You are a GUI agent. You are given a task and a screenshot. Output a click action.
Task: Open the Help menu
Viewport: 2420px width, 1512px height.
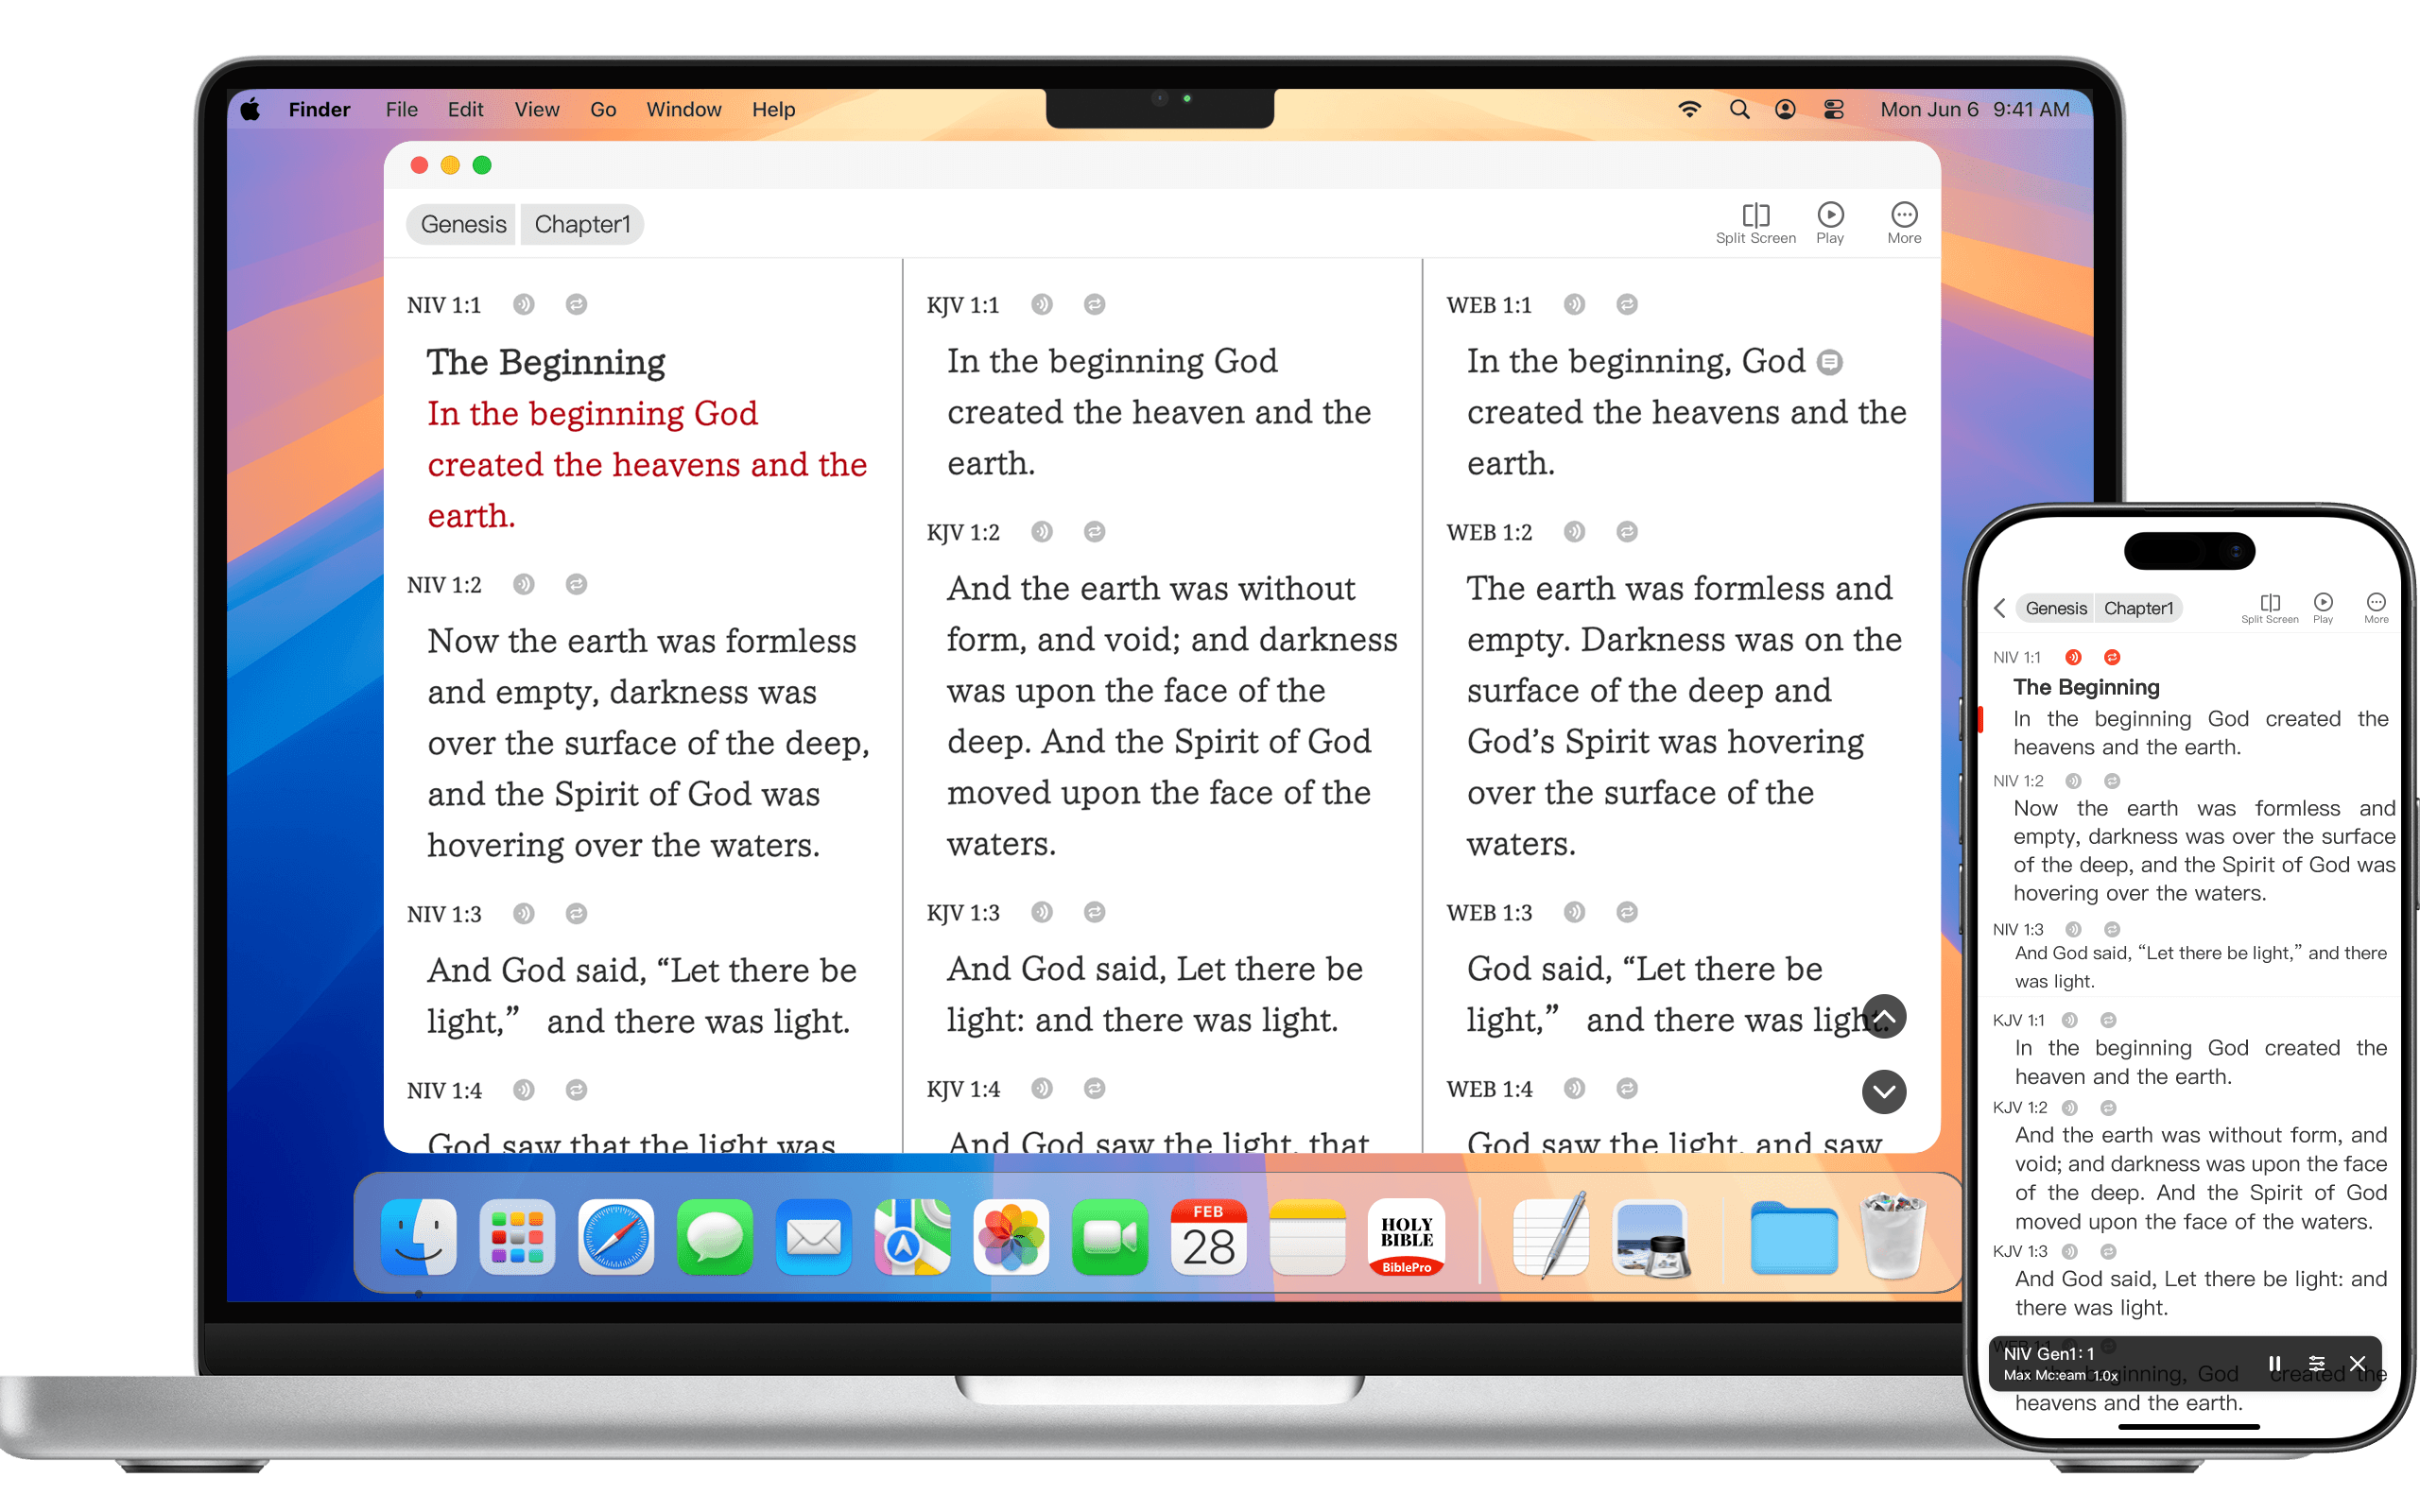tap(773, 109)
